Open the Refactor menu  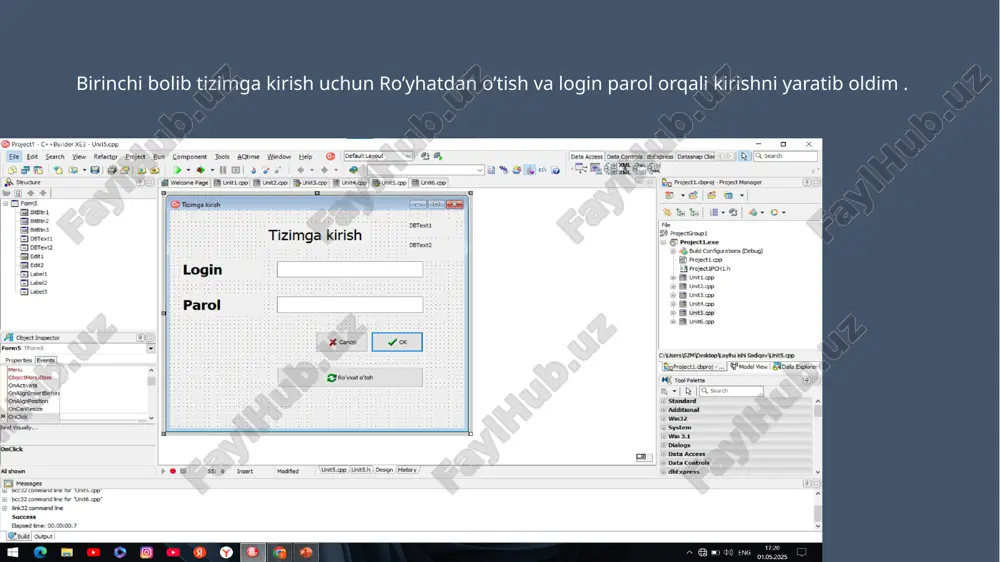(105, 156)
